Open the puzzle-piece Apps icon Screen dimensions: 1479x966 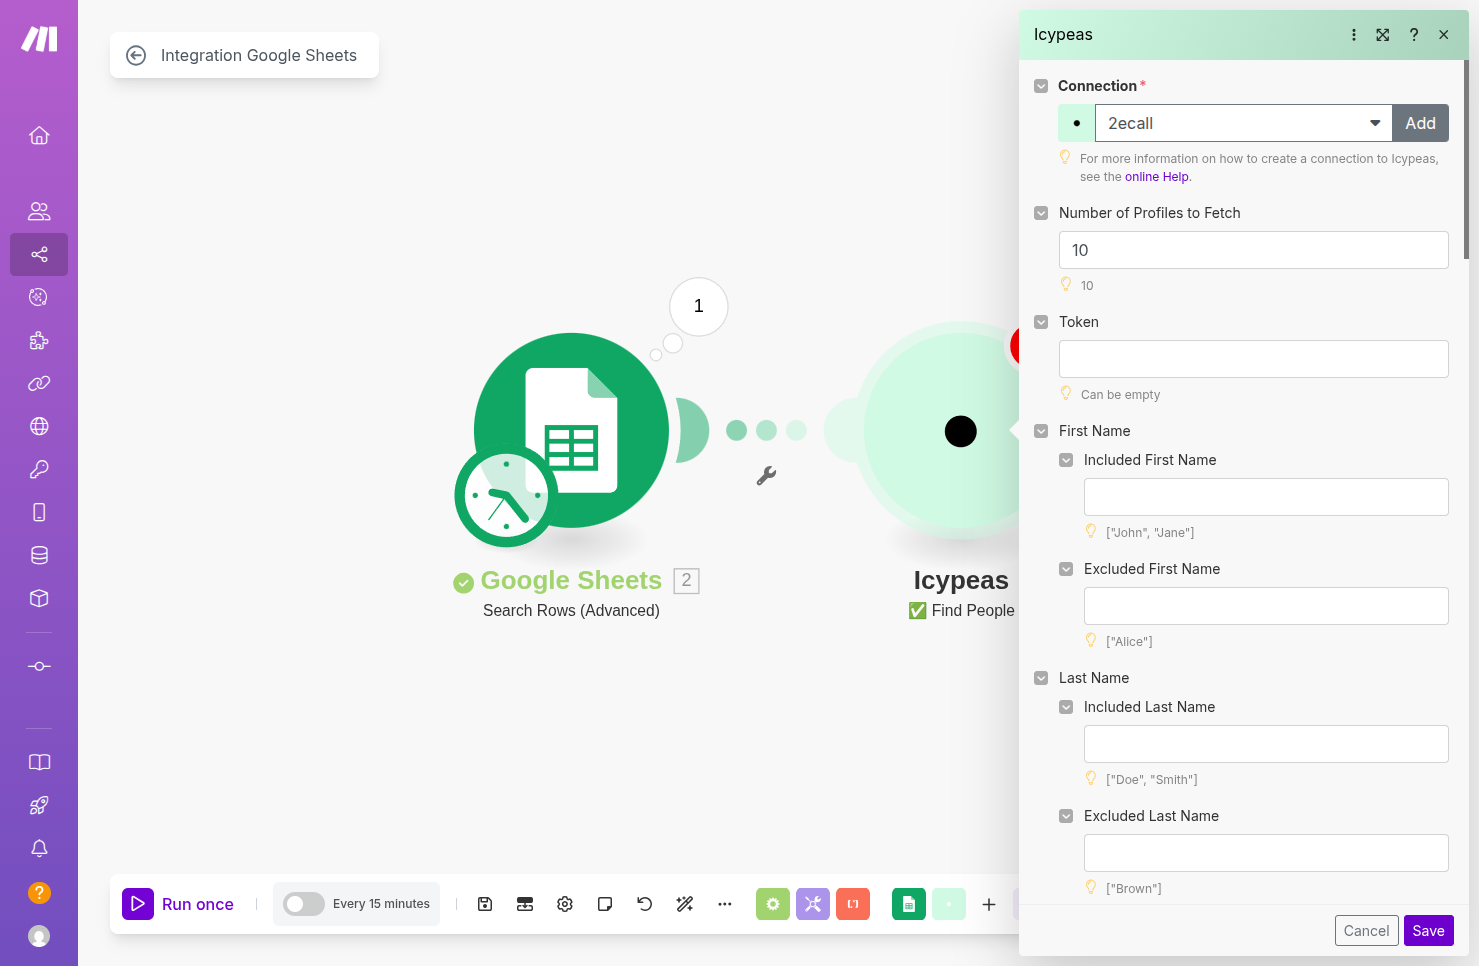[x=39, y=340]
